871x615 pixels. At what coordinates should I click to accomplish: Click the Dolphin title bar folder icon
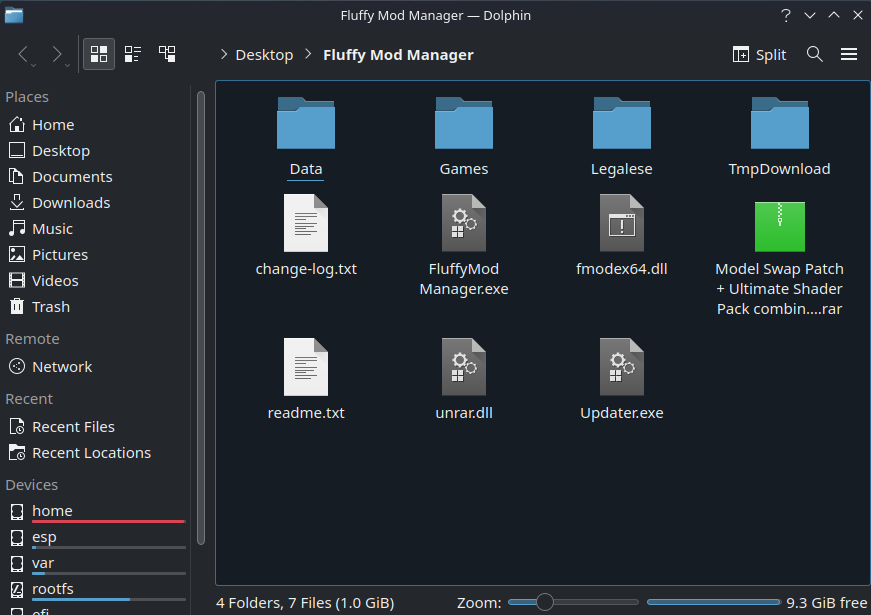tap(14, 15)
